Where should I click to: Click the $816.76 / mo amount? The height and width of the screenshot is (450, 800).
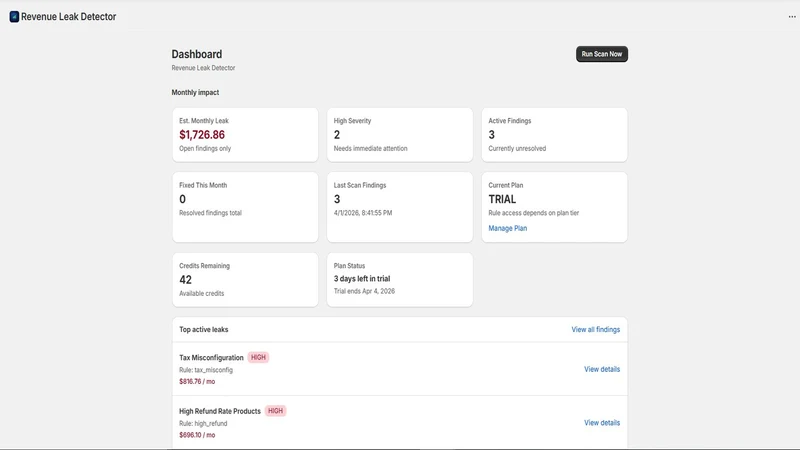click(197, 382)
